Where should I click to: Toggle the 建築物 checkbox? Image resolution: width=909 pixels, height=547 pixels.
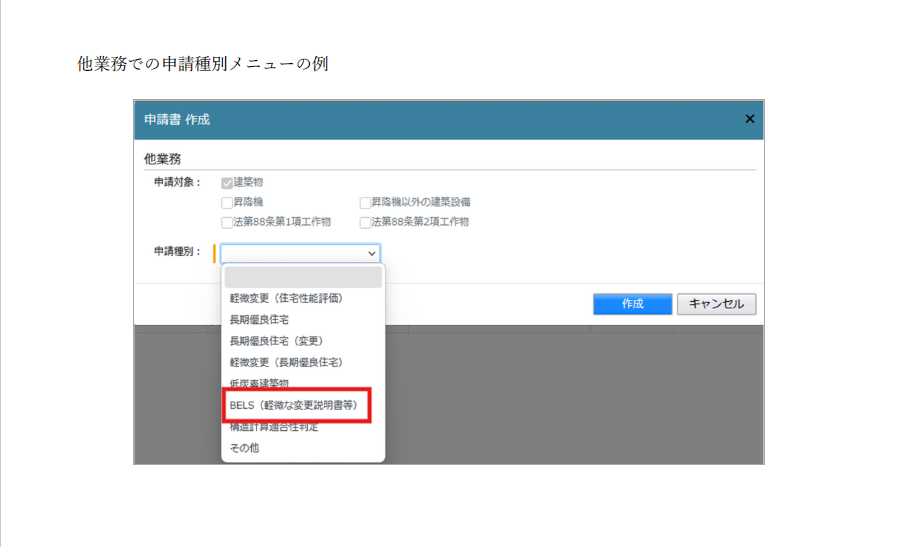pyautogui.click(x=227, y=183)
